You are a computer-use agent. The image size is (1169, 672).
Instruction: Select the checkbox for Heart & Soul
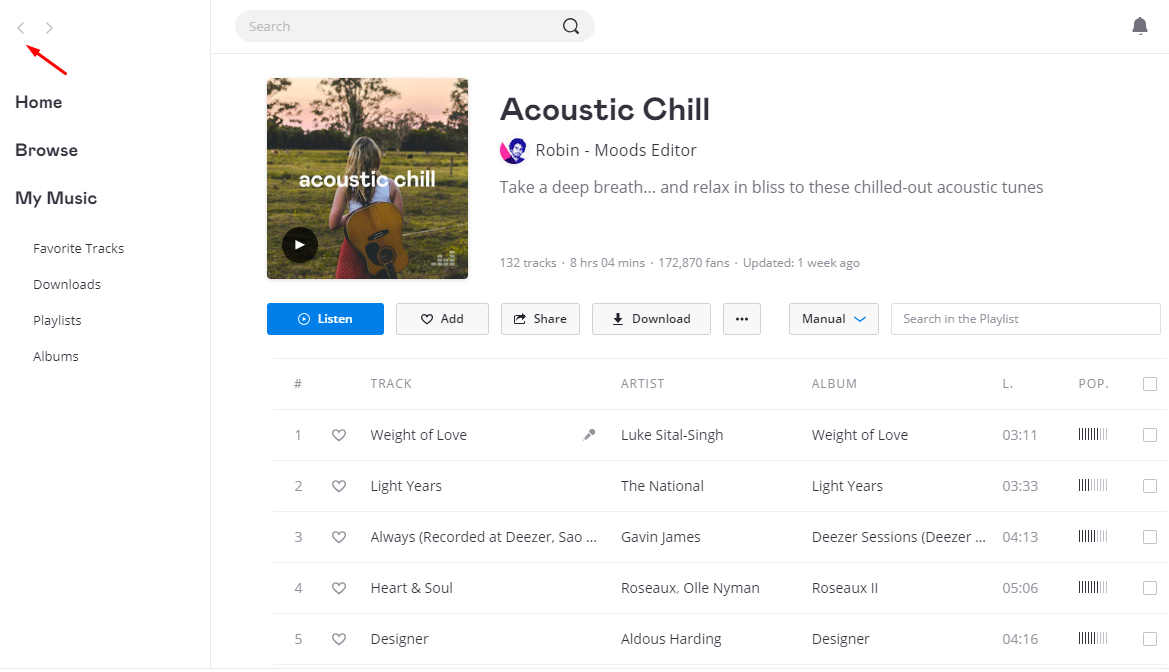[1150, 588]
